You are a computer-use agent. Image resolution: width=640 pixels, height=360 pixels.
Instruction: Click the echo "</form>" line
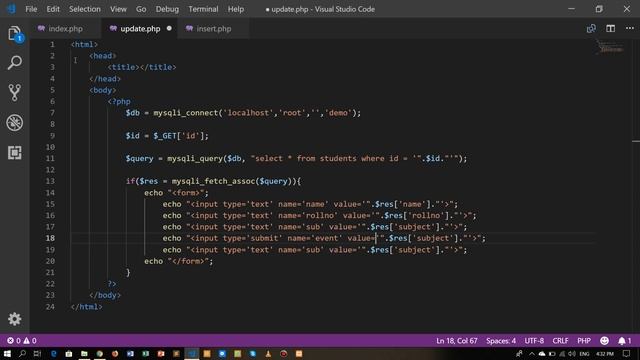coord(178,261)
